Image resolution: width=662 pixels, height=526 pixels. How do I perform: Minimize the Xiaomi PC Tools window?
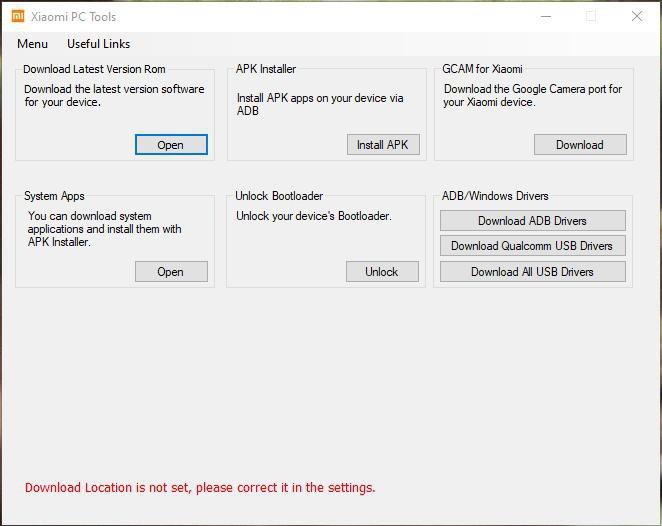(x=546, y=16)
